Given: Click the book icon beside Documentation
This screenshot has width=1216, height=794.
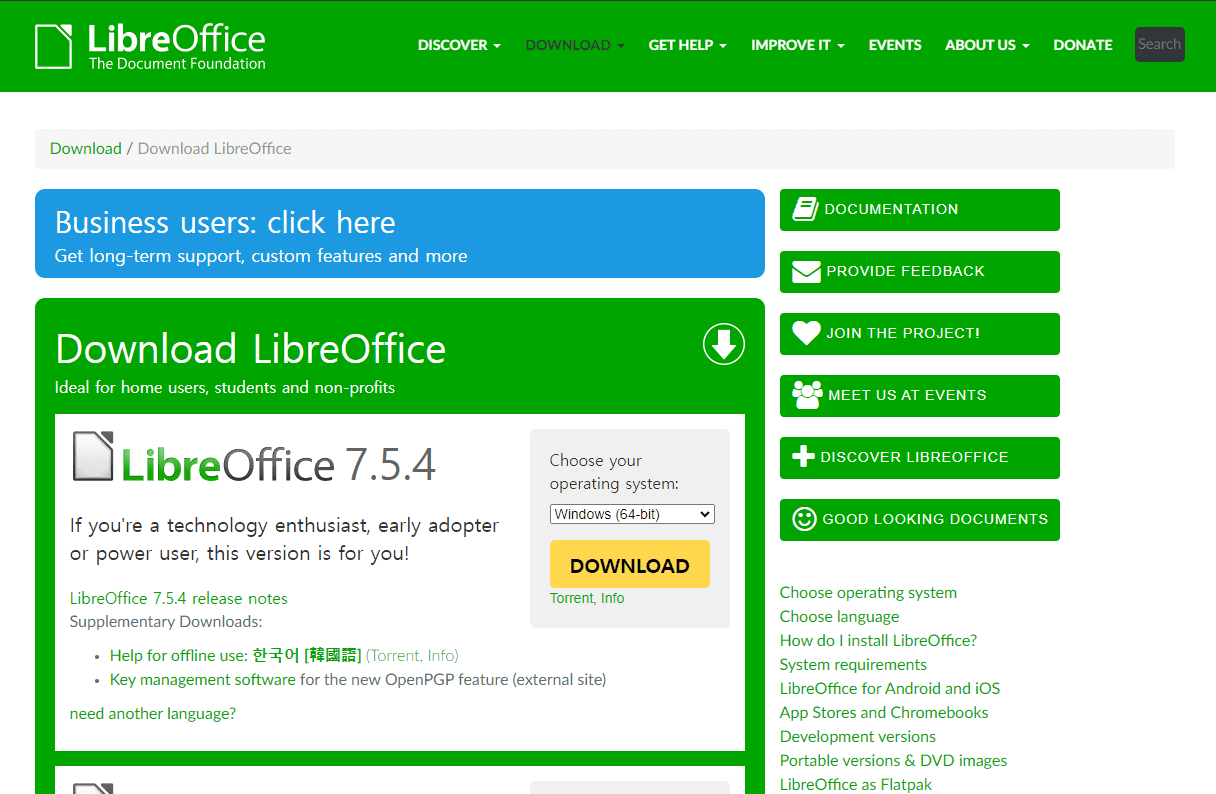Looking at the screenshot, I should [x=805, y=209].
